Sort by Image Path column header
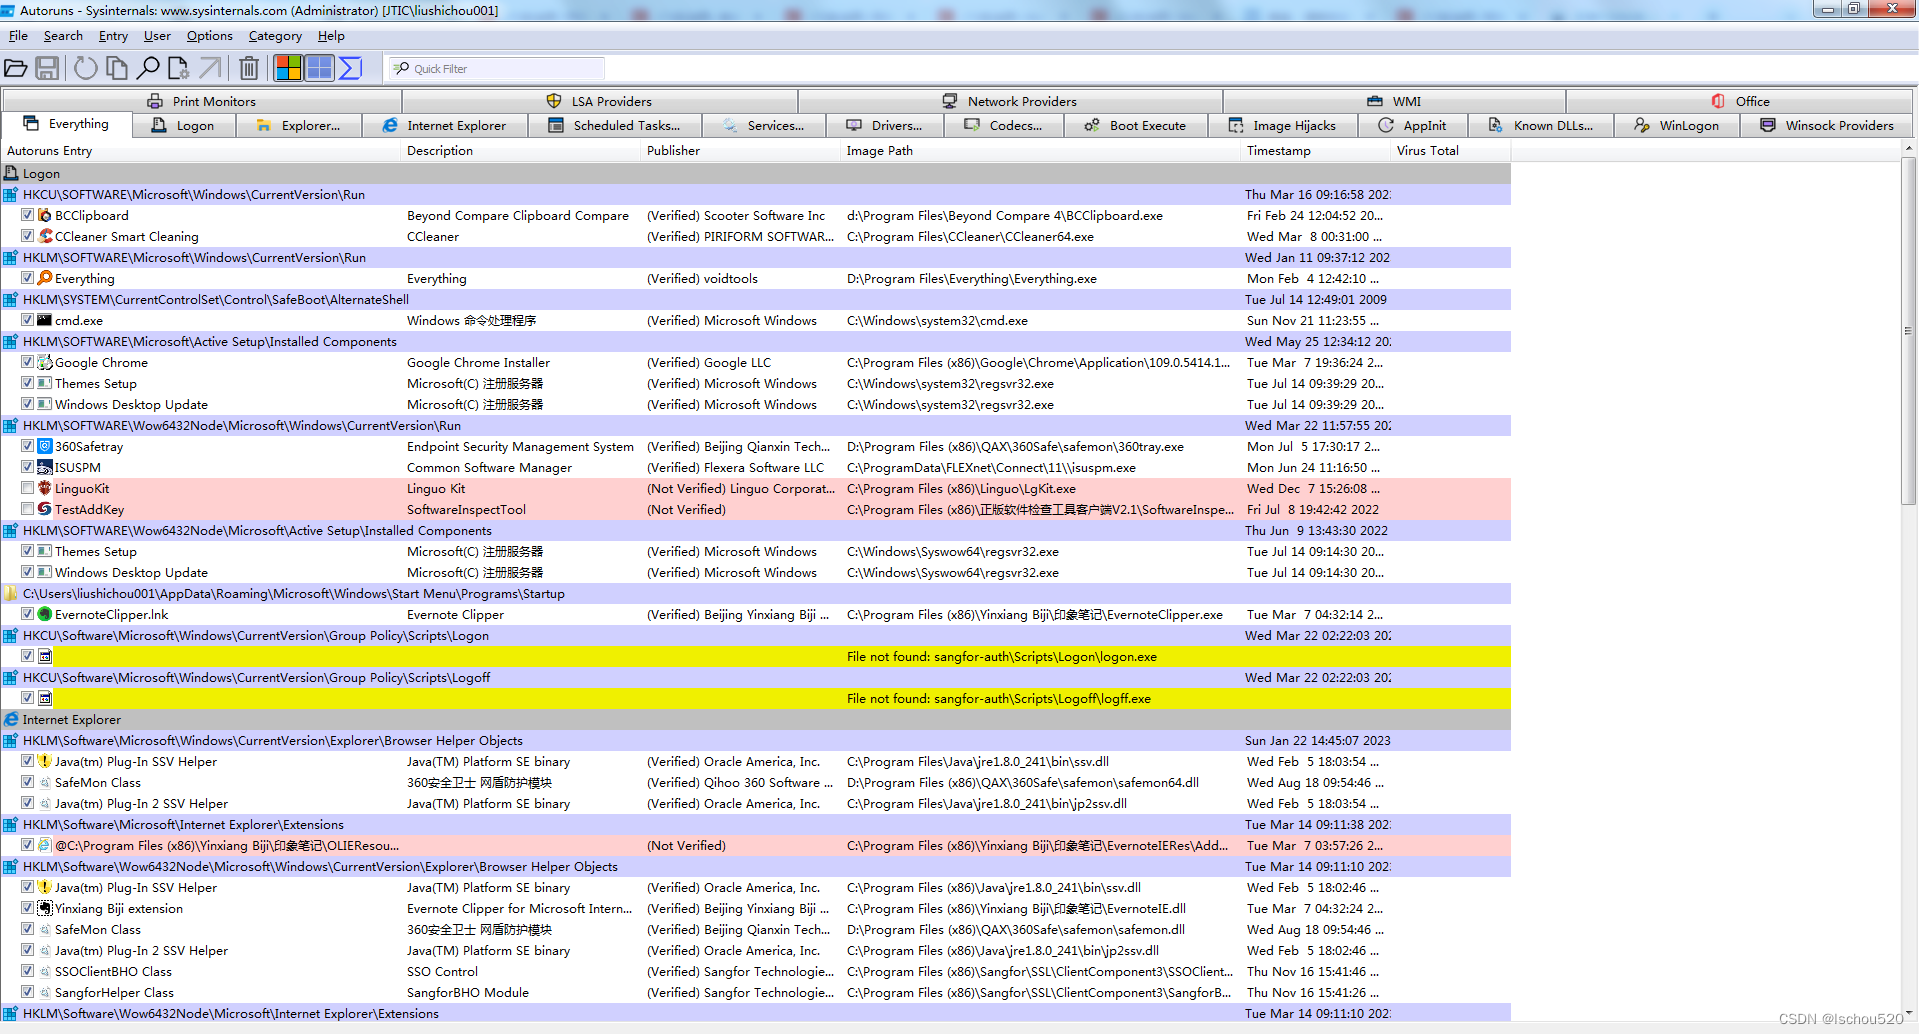1919x1034 pixels. (x=1040, y=151)
